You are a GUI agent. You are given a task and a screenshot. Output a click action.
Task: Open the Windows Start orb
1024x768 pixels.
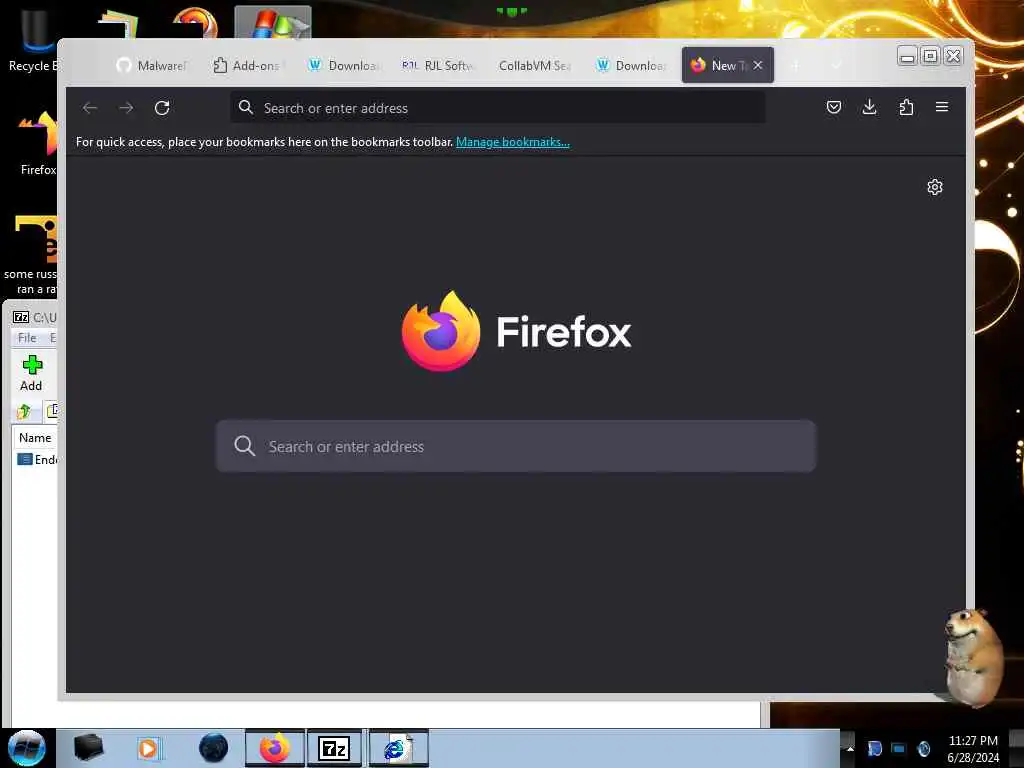(x=27, y=748)
